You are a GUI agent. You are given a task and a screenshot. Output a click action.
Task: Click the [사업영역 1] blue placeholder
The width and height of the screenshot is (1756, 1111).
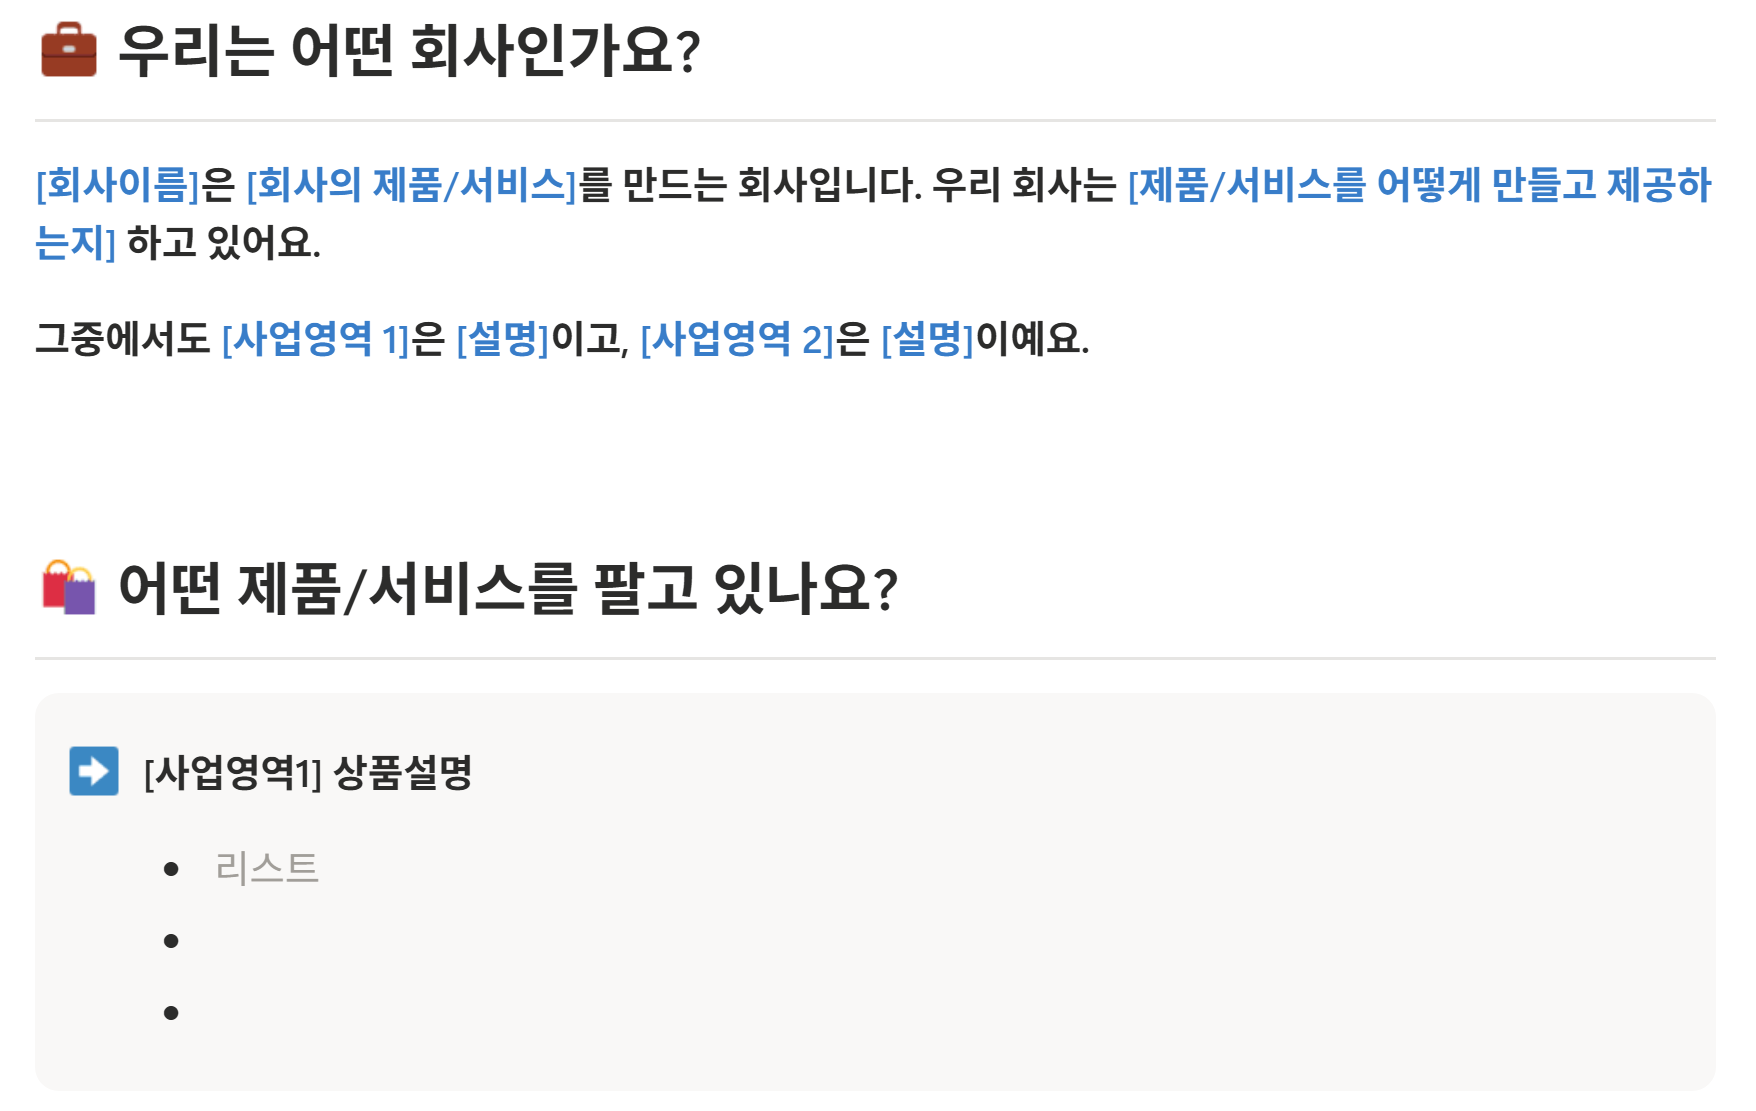click(316, 339)
